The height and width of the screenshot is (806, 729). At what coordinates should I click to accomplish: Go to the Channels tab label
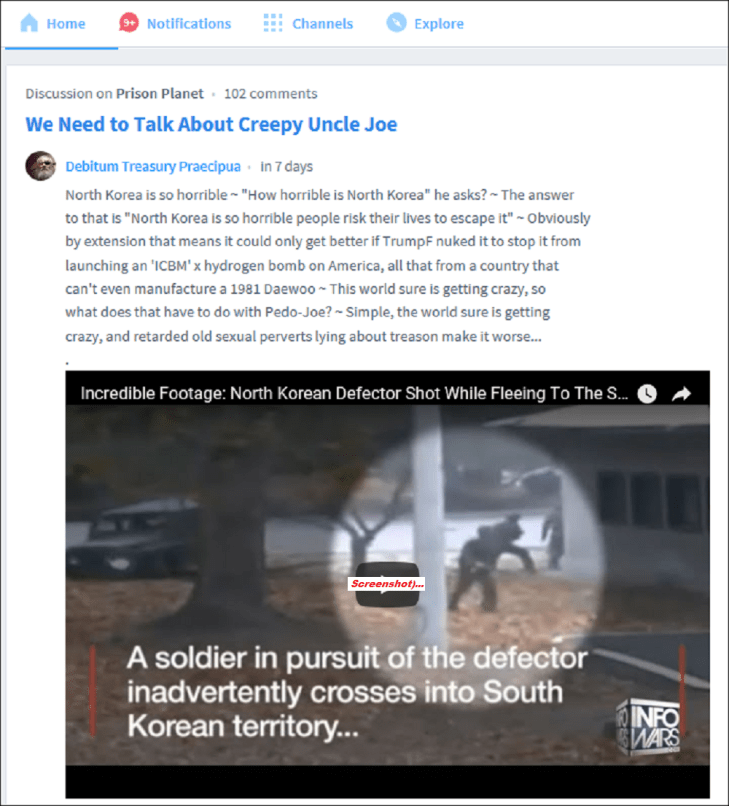323,24
